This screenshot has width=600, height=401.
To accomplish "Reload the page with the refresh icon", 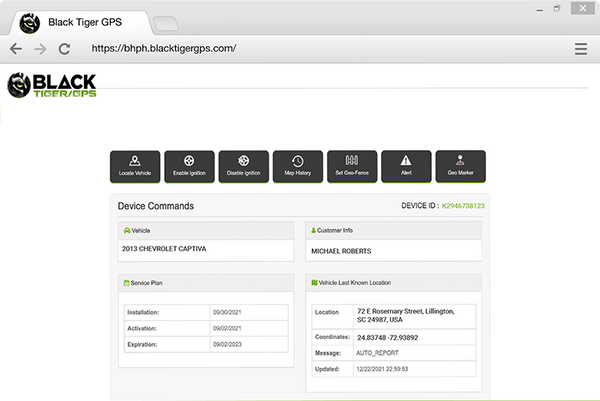I will pyautogui.click(x=64, y=49).
